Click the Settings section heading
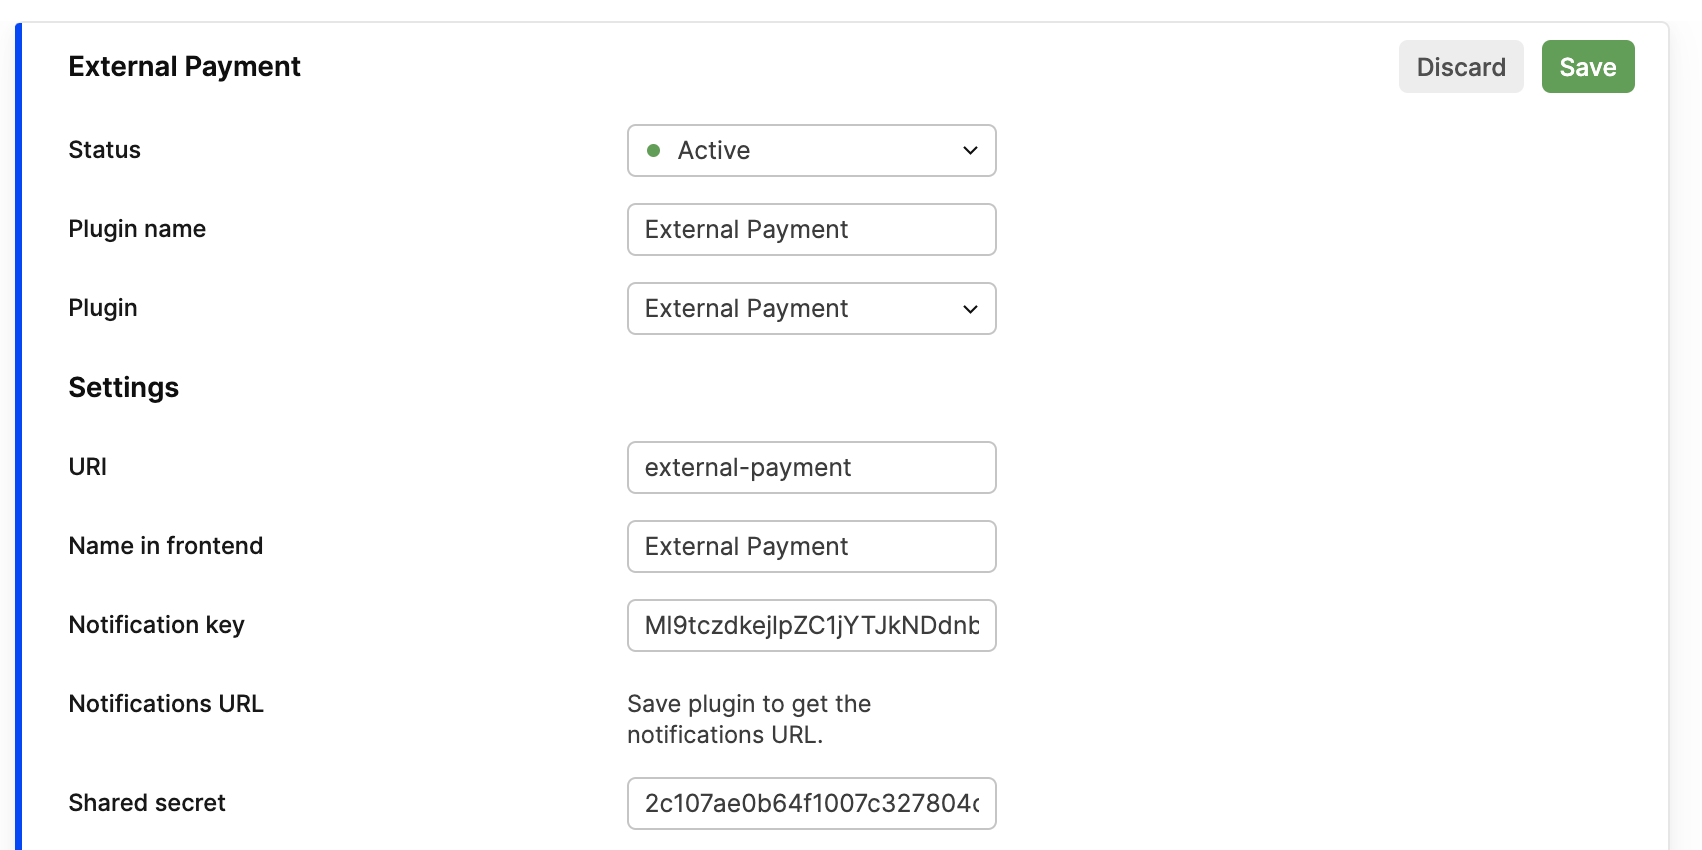Screen dimensions: 1702x850 click(x=124, y=388)
